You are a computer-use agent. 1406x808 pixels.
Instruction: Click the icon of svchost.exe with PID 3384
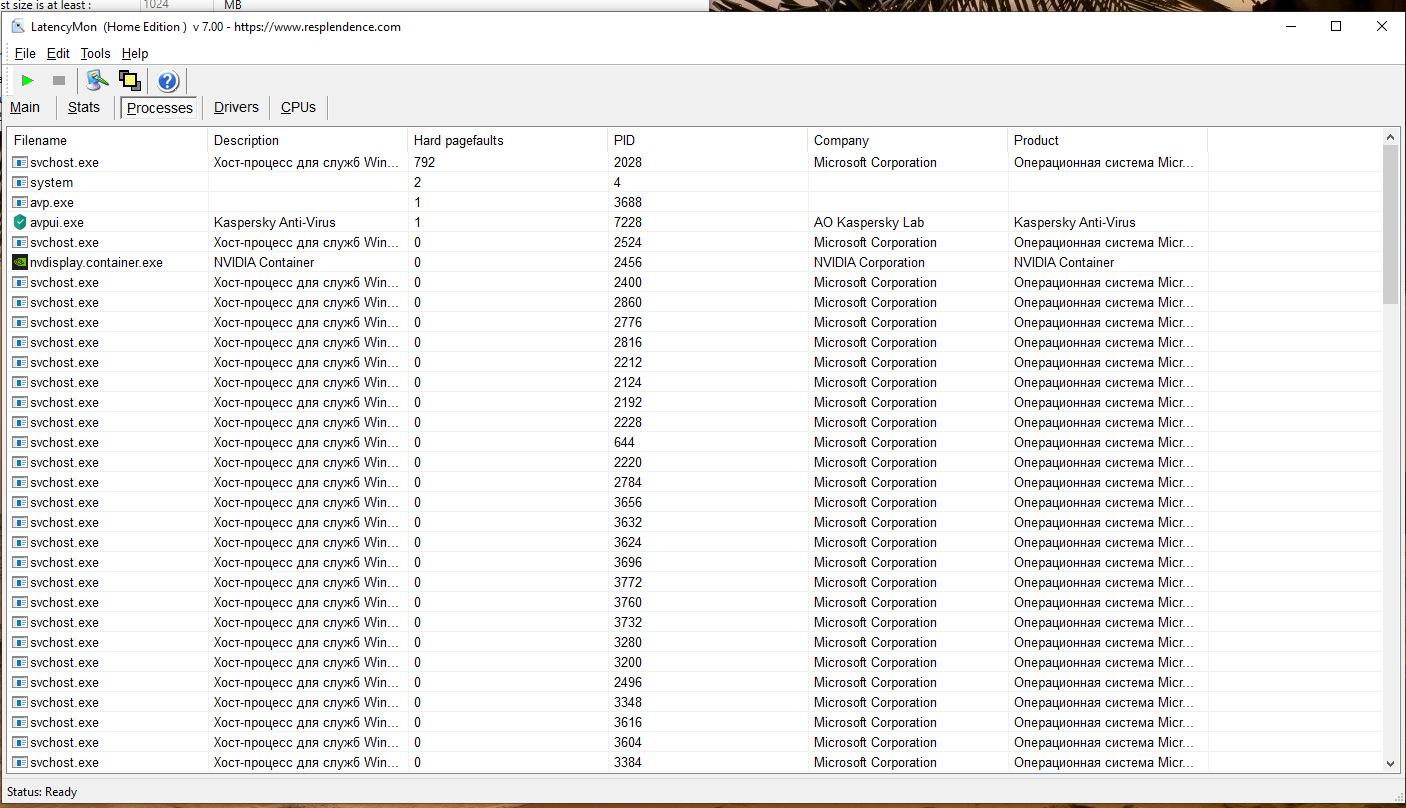(20, 762)
